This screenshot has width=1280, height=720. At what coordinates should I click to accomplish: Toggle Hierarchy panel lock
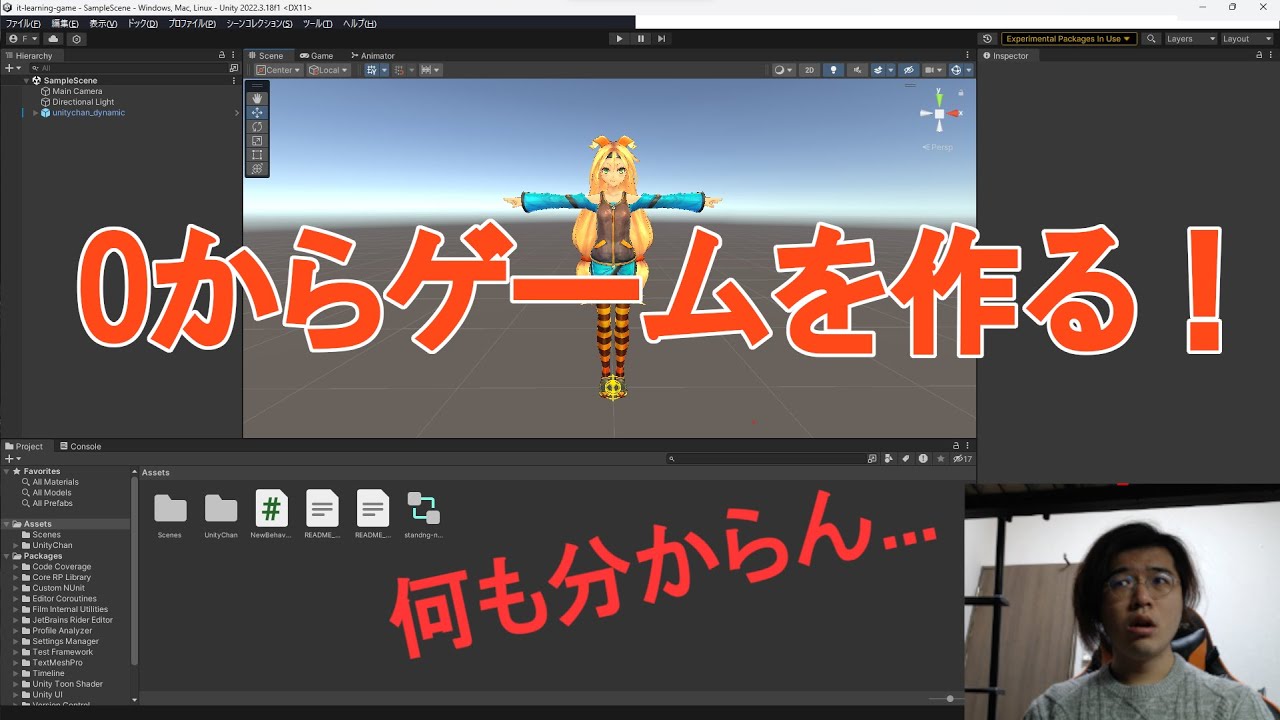click(222, 55)
